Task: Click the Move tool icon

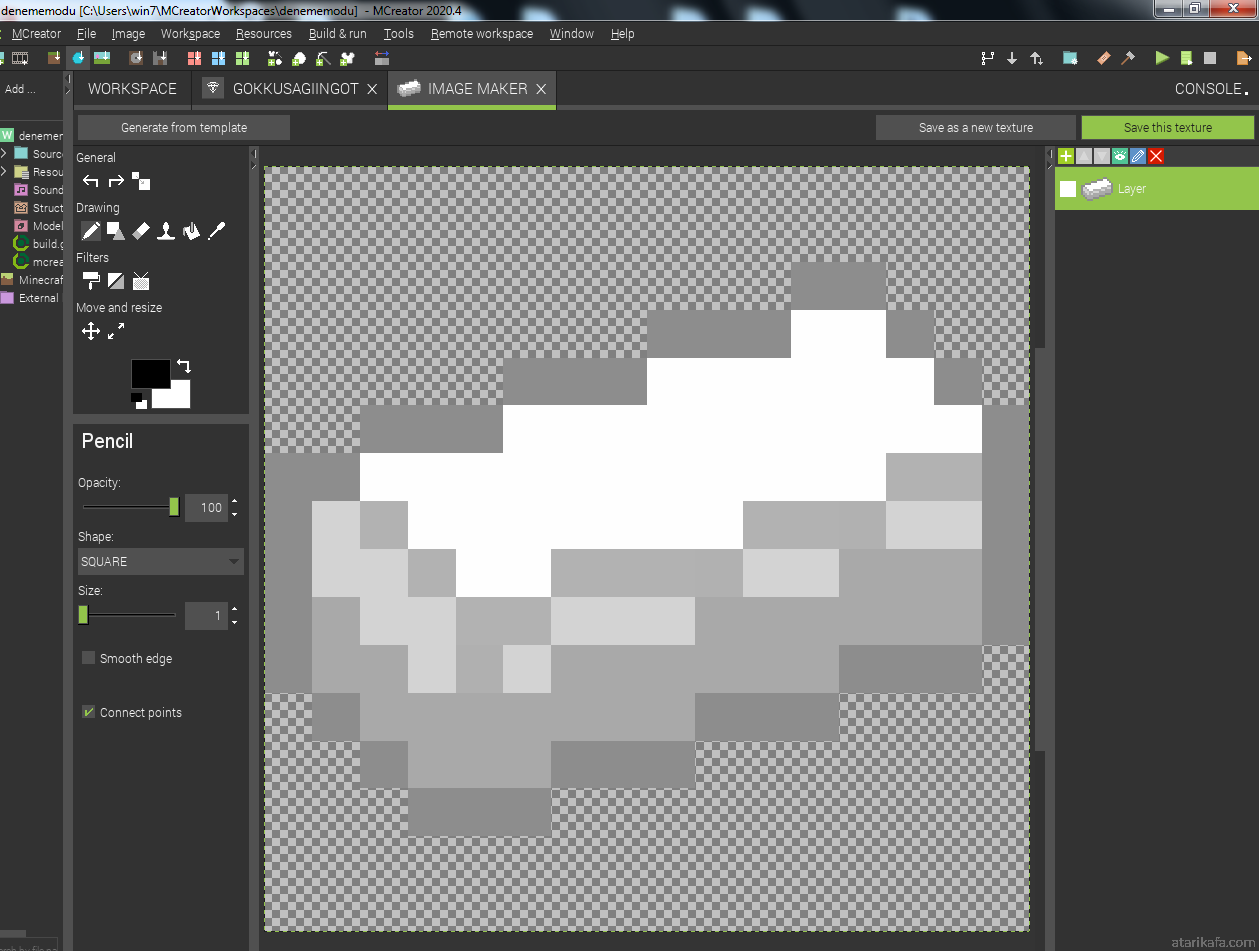Action: tap(91, 331)
